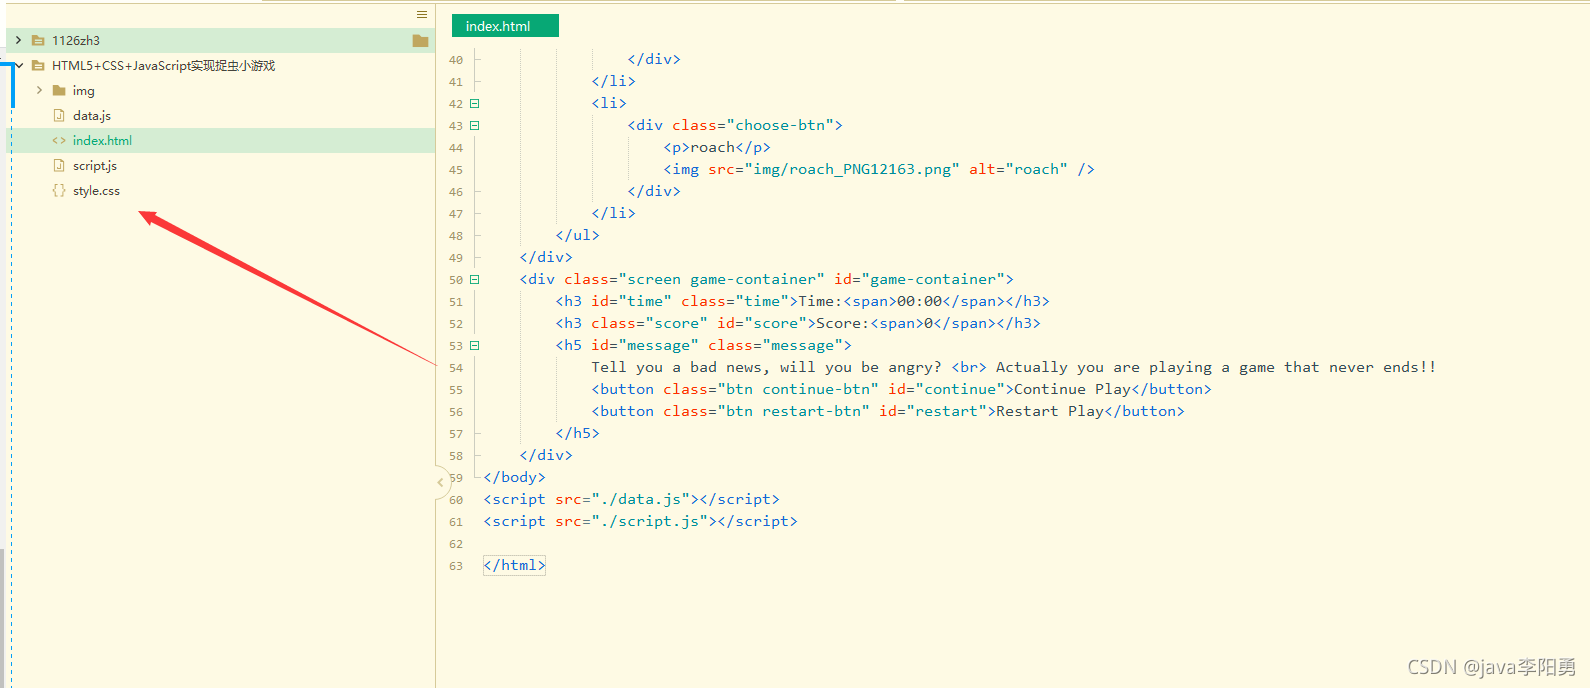Expand the 1126zh3 project folder
The image size is (1590, 688).
pos(18,40)
